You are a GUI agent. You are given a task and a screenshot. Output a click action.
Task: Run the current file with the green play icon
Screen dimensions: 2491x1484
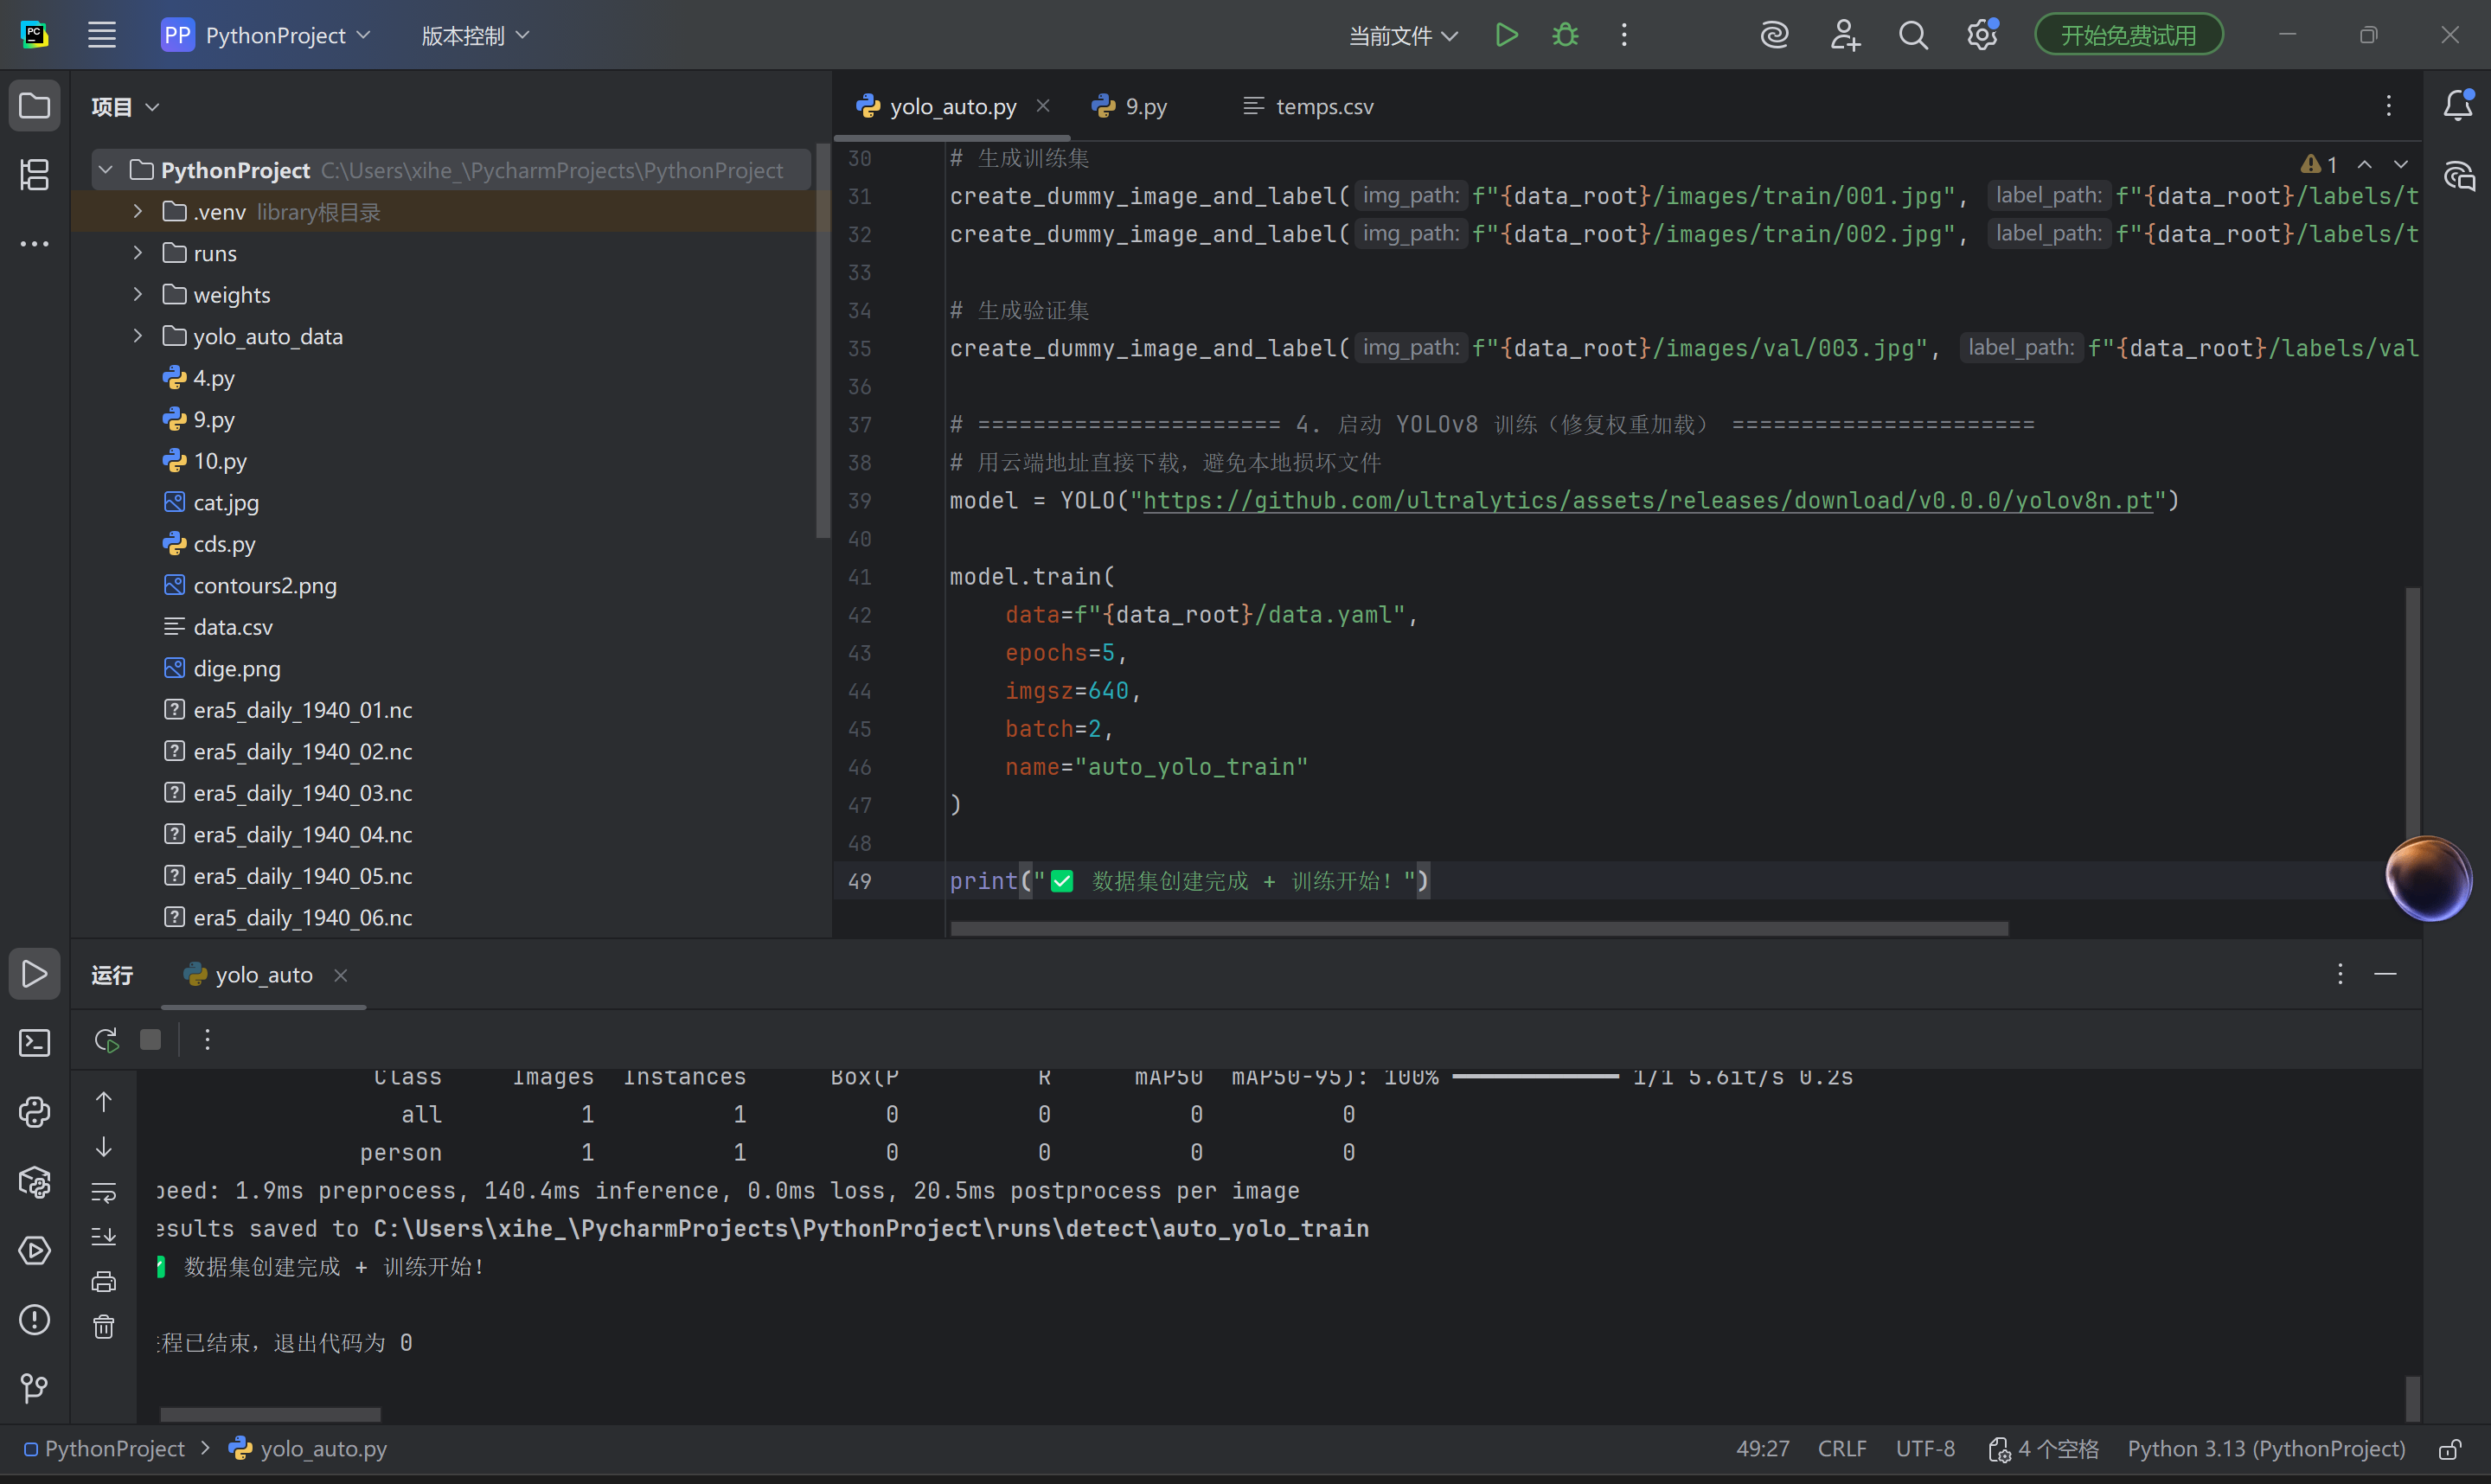(x=1506, y=35)
